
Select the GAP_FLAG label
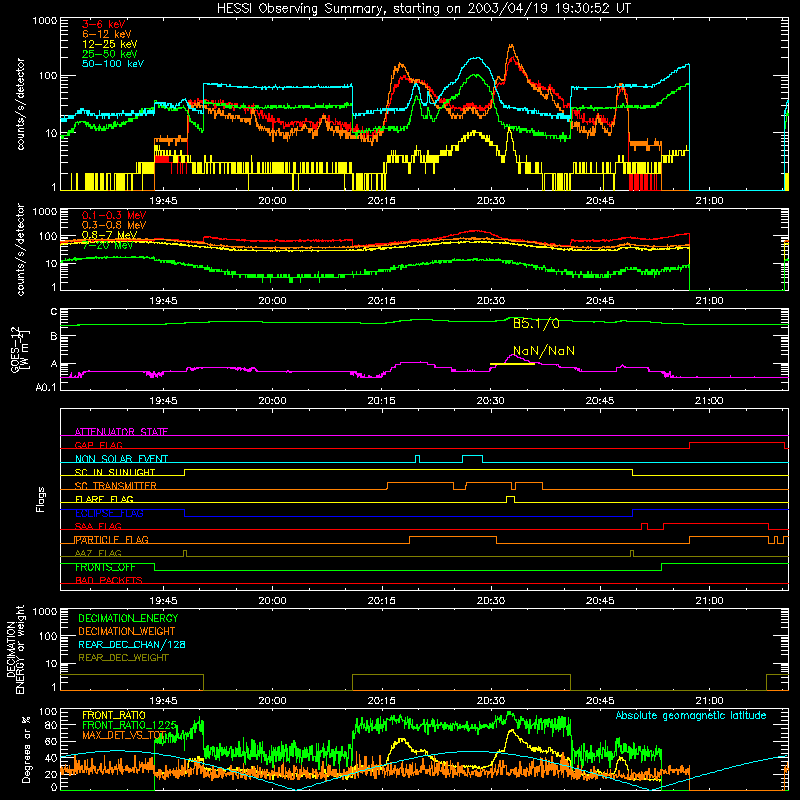(x=98, y=445)
